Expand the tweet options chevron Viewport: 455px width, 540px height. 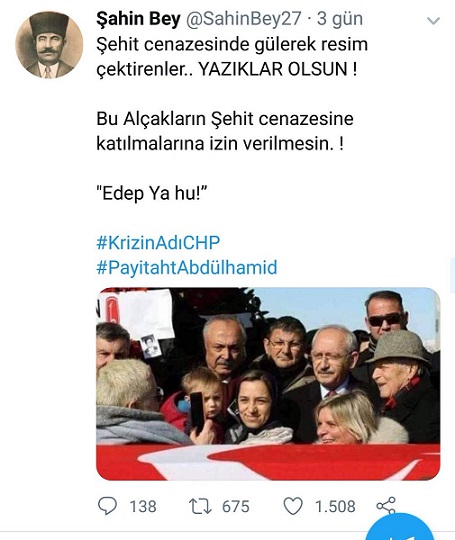(x=433, y=21)
